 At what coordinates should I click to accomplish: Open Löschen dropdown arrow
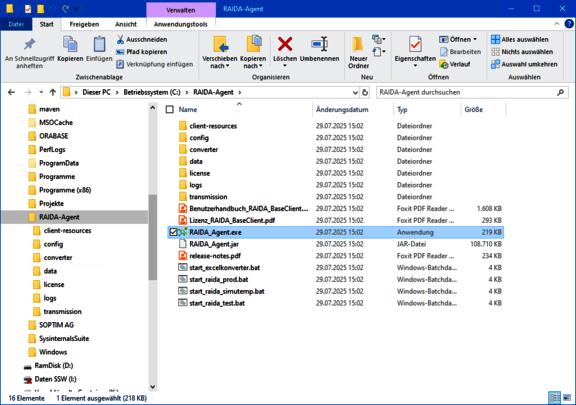(x=285, y=66)
